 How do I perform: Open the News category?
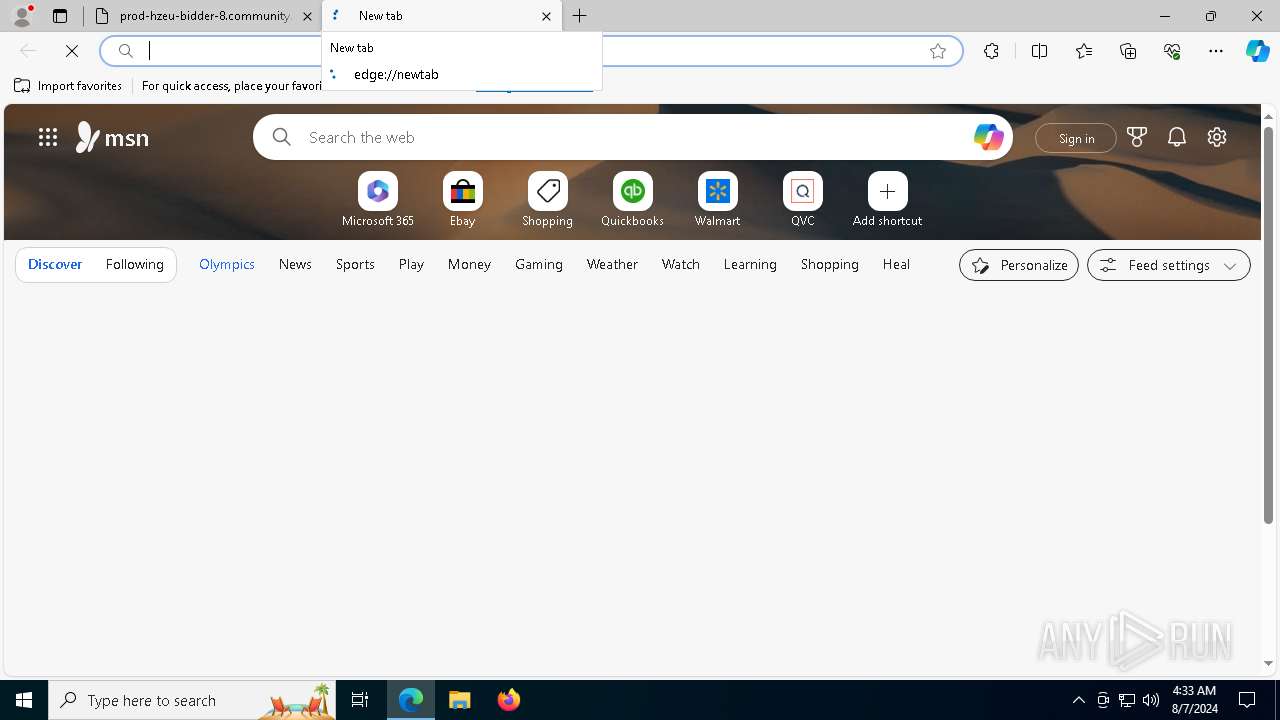pyautogui.click(x=295, y=265)
